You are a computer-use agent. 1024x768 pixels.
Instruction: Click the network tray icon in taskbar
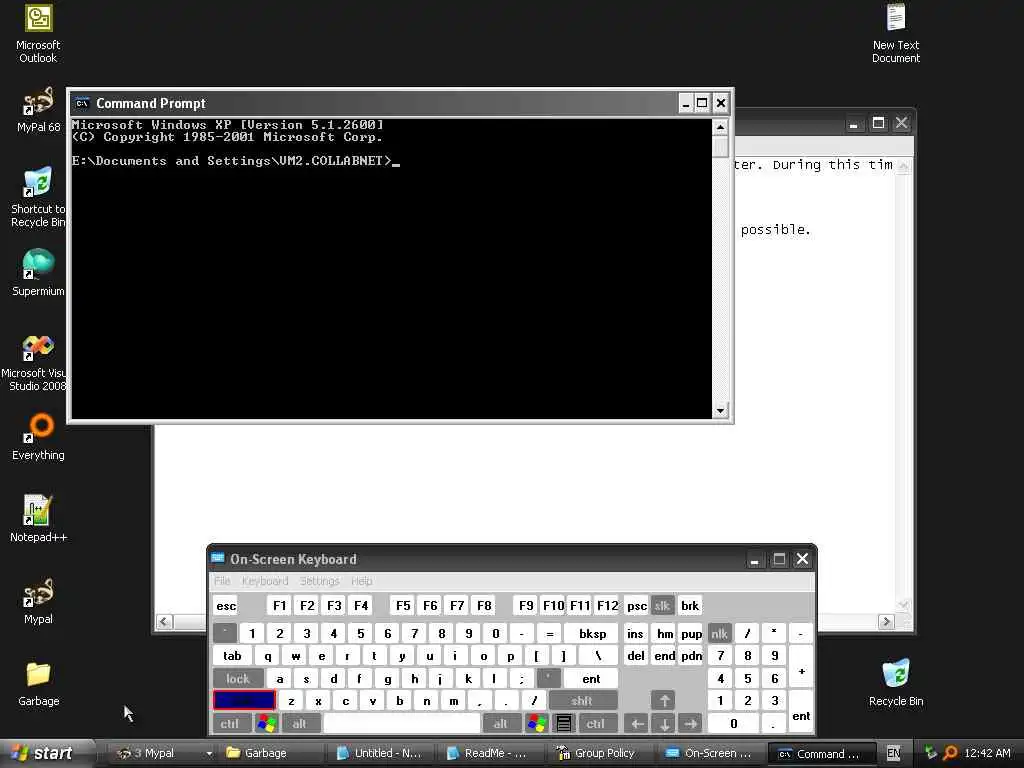[x=931, y=753]
